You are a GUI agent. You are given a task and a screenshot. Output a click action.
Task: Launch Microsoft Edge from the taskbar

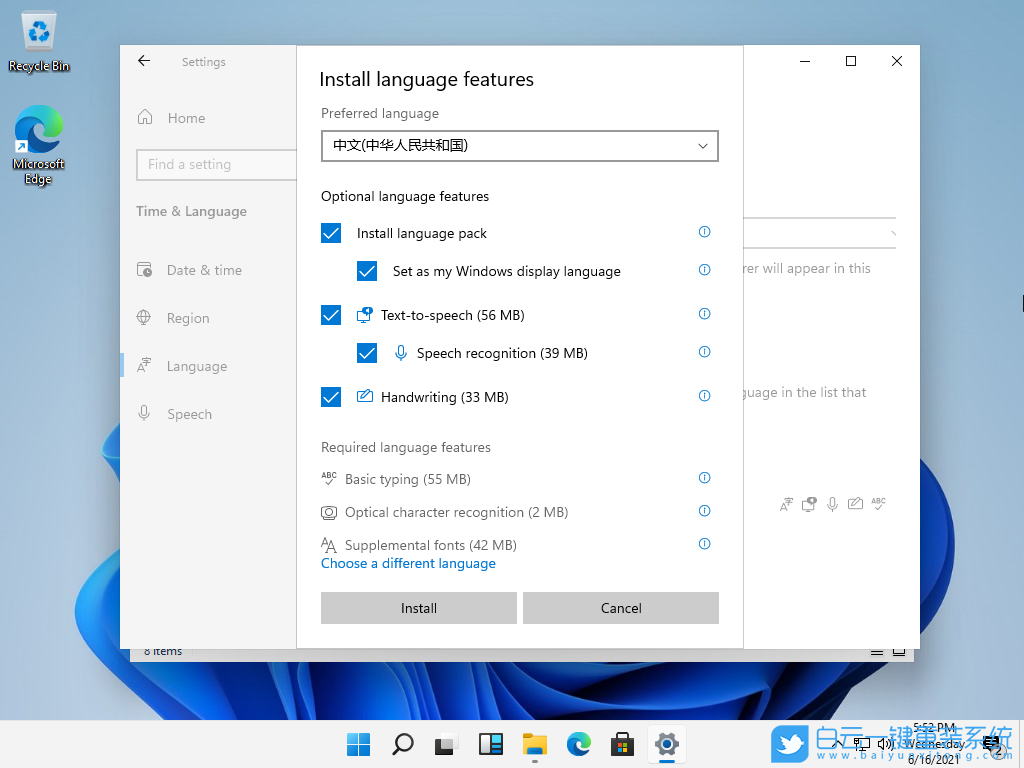coord(578,744)
